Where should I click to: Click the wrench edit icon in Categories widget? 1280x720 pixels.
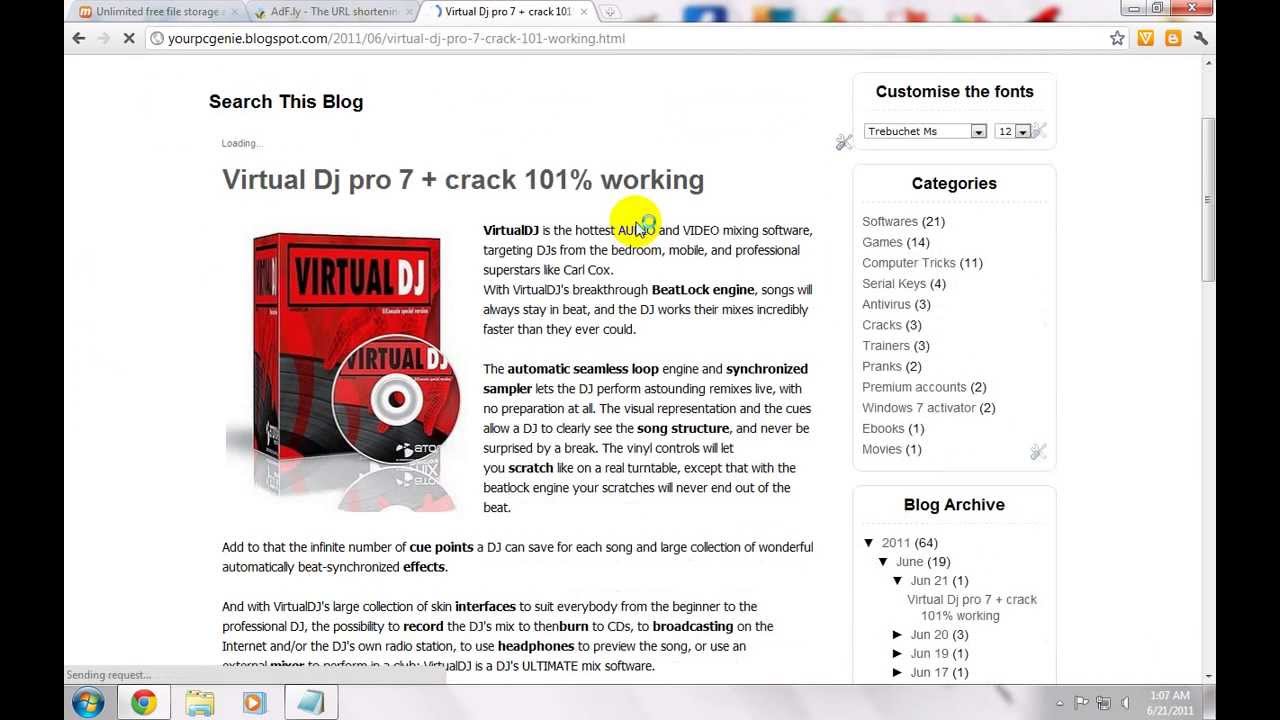click(x=1038, y=452)
